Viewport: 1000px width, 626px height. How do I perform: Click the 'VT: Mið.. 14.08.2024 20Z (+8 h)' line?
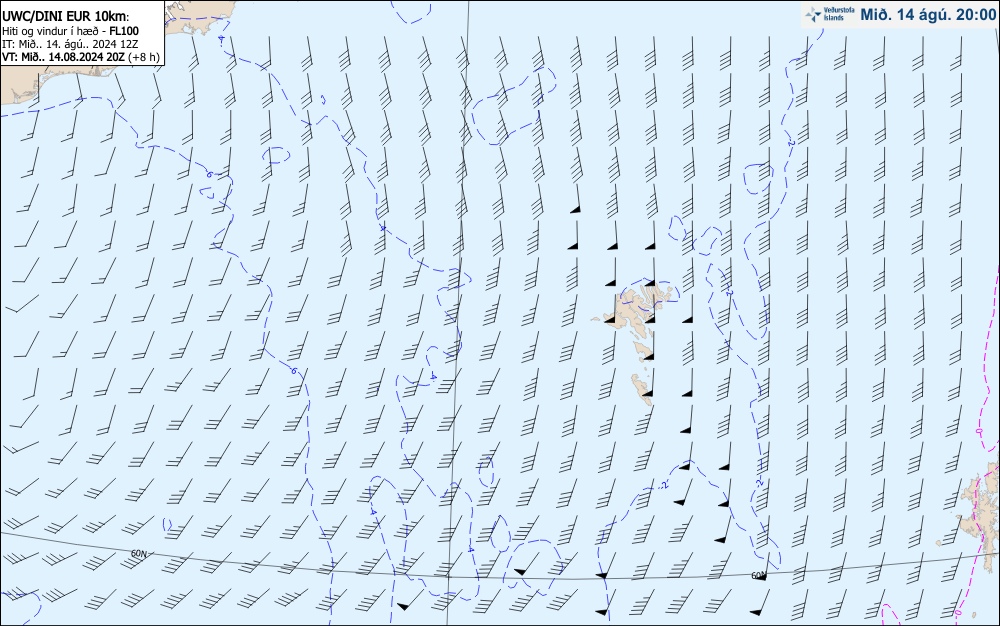(x=81, y=57)
